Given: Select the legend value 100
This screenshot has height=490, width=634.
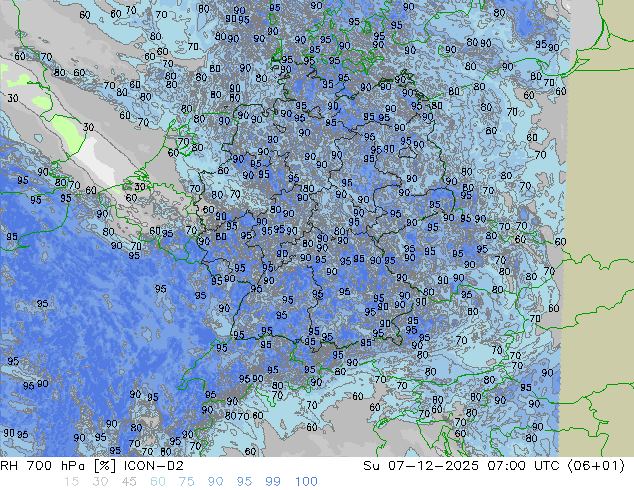Looking at the screenshot, I should click(x=306, y=482).
